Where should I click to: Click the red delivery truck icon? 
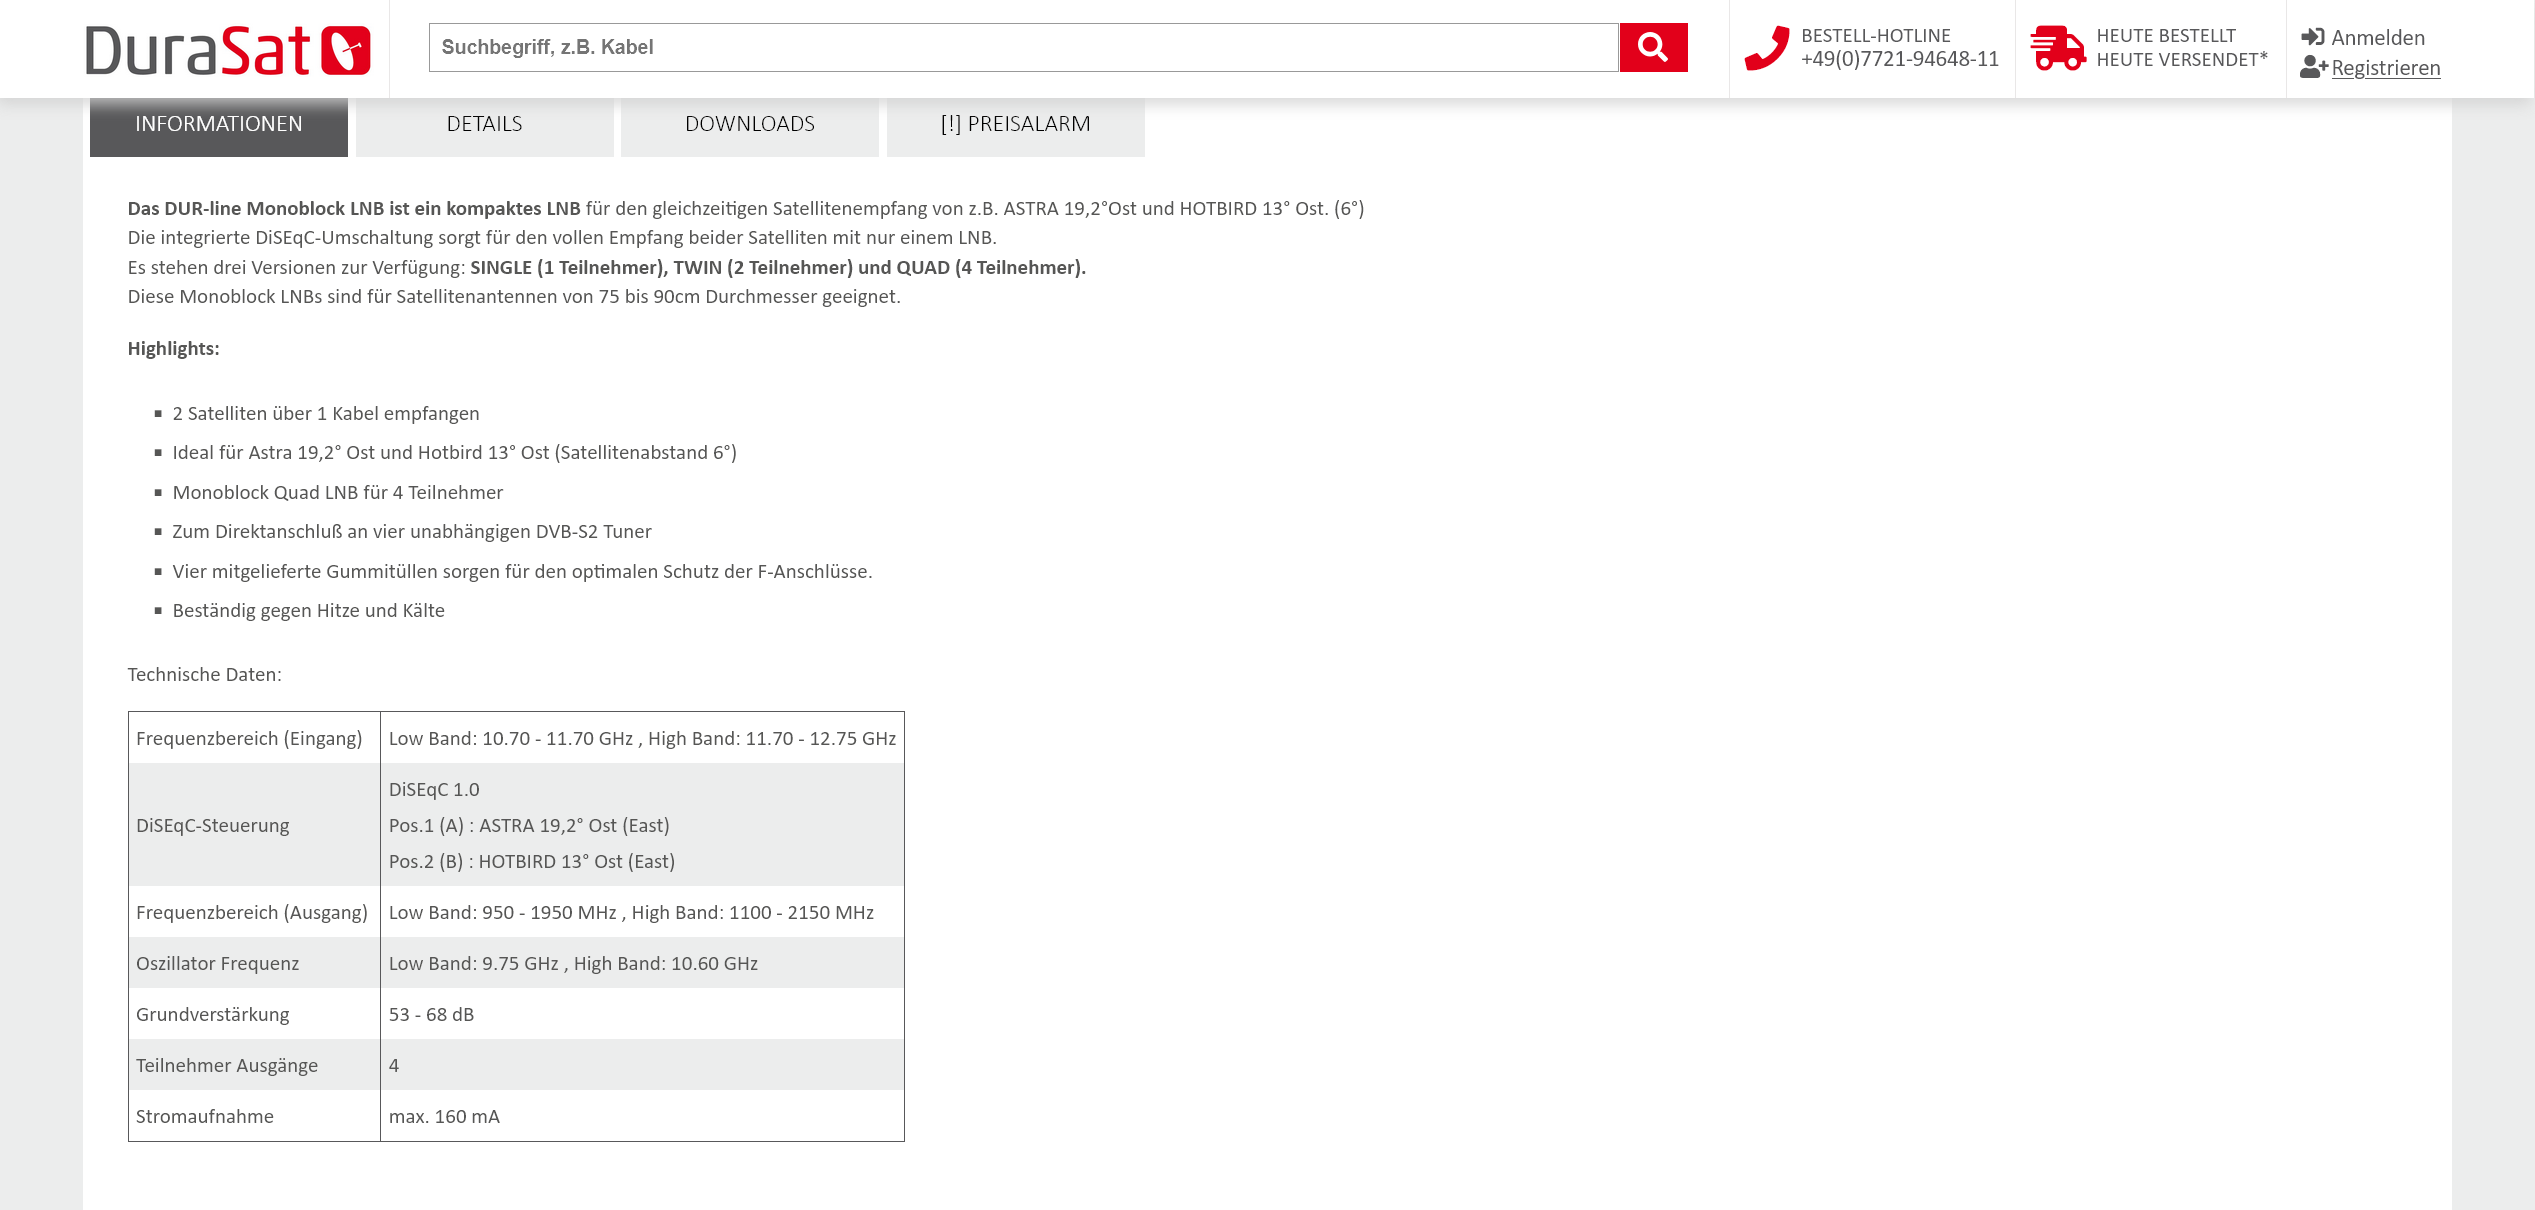click(2057, 48)
